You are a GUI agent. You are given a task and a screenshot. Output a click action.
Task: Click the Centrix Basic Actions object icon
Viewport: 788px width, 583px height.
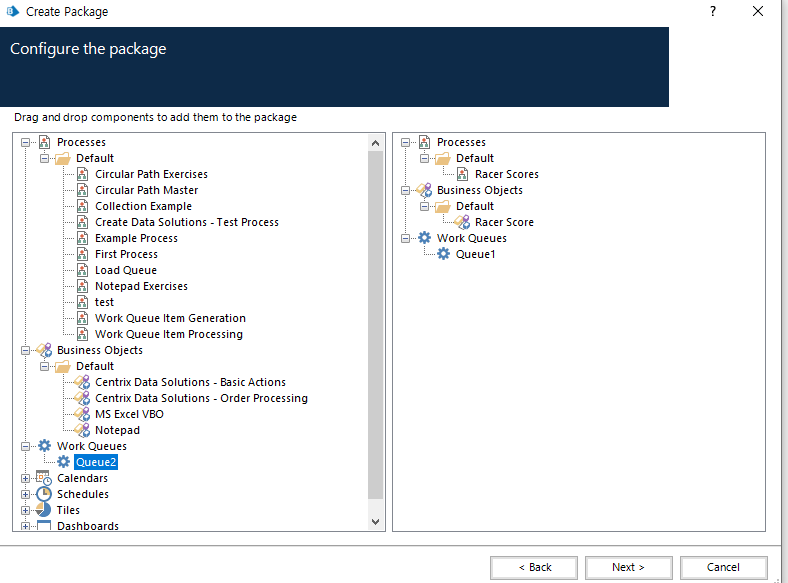click(82, 382)
